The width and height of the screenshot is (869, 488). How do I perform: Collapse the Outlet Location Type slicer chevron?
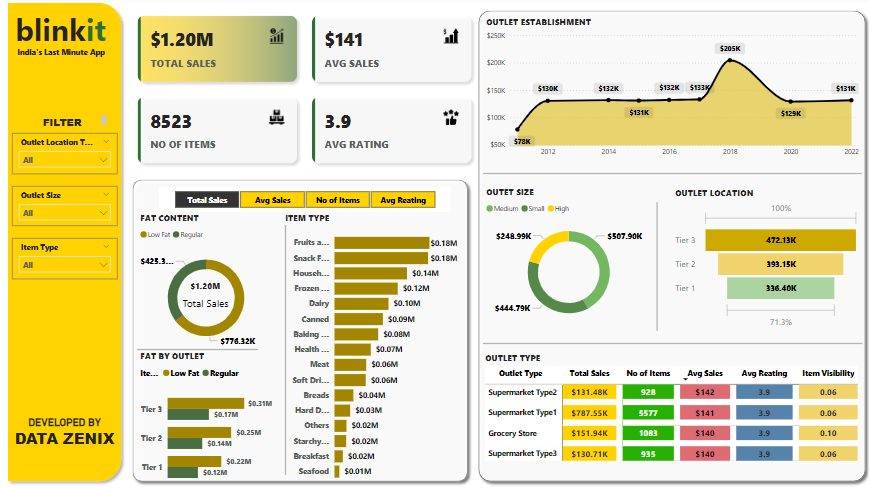pyautogui.click(x=106, y=142)
